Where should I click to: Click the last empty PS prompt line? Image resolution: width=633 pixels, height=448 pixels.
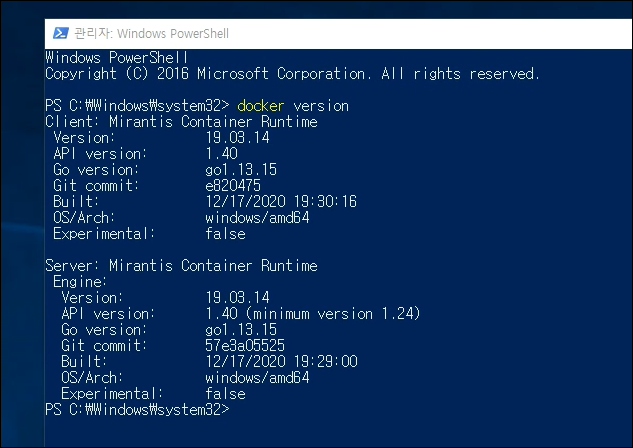point(137,410)
